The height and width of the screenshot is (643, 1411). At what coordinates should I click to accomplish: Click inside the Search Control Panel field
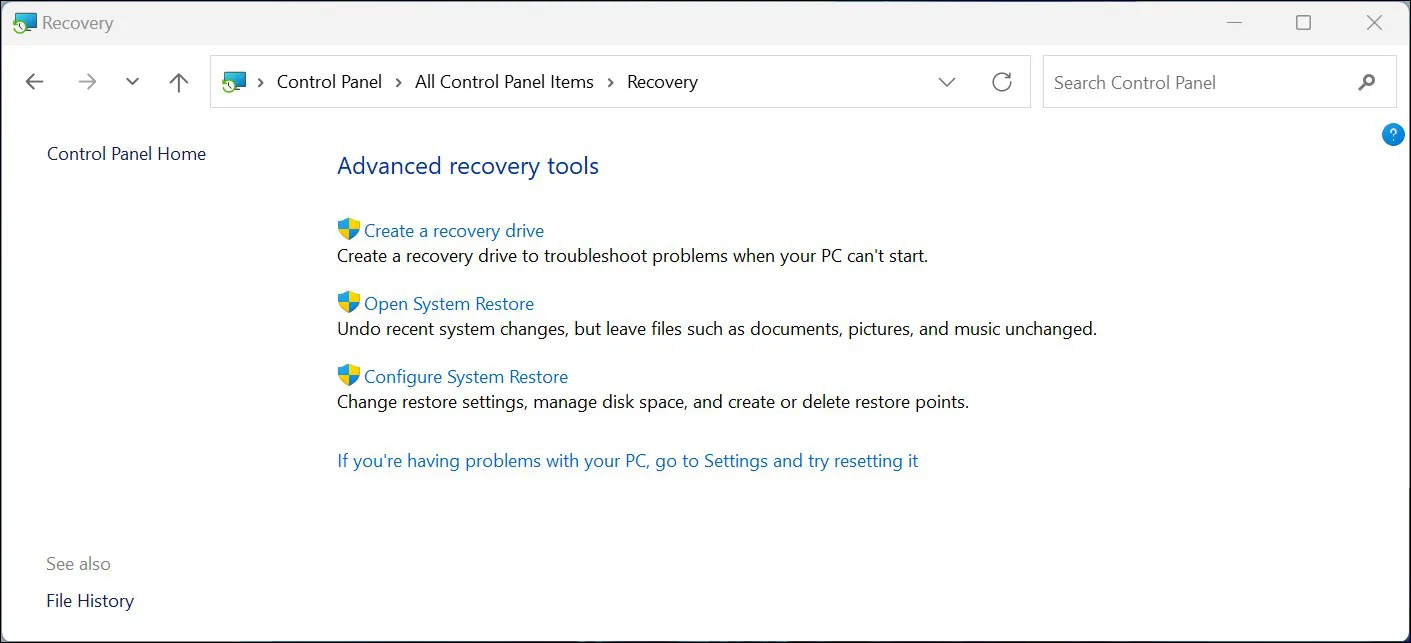tap(1150, 82)
